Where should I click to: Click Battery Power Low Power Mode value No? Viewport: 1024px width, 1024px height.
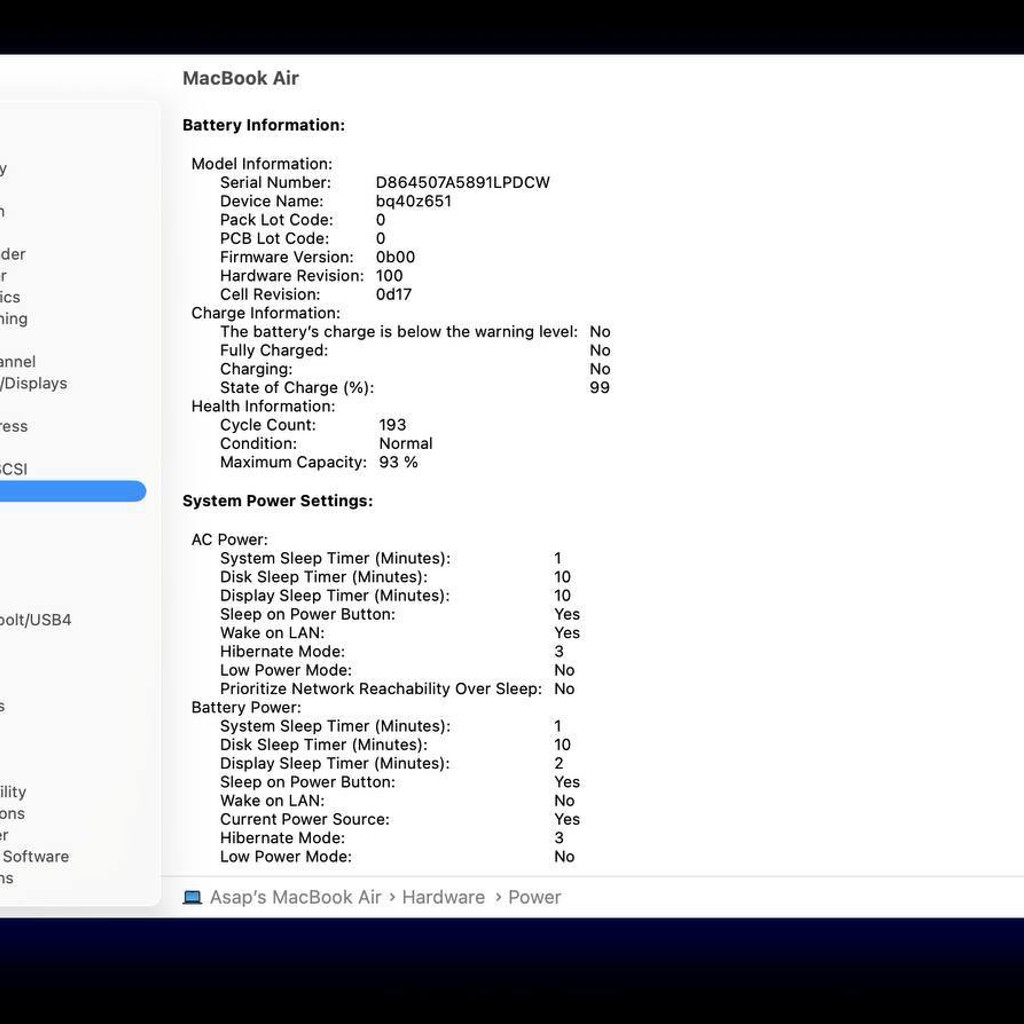coord(564,857)
